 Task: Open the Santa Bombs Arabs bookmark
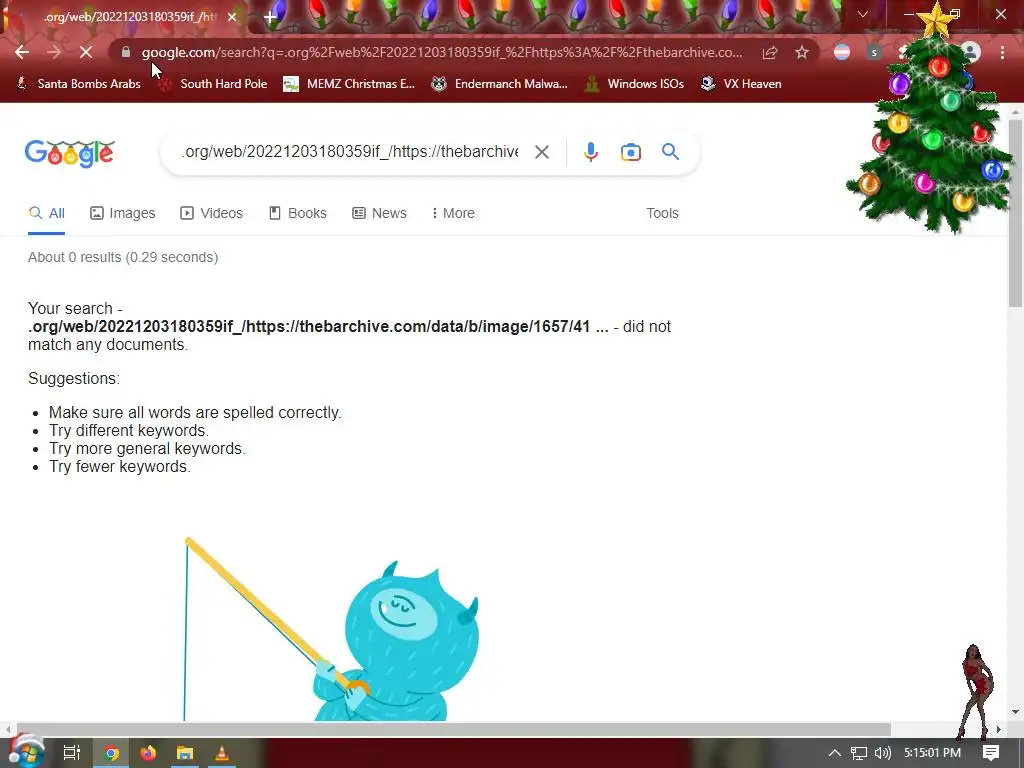click(x=78, y=84)
